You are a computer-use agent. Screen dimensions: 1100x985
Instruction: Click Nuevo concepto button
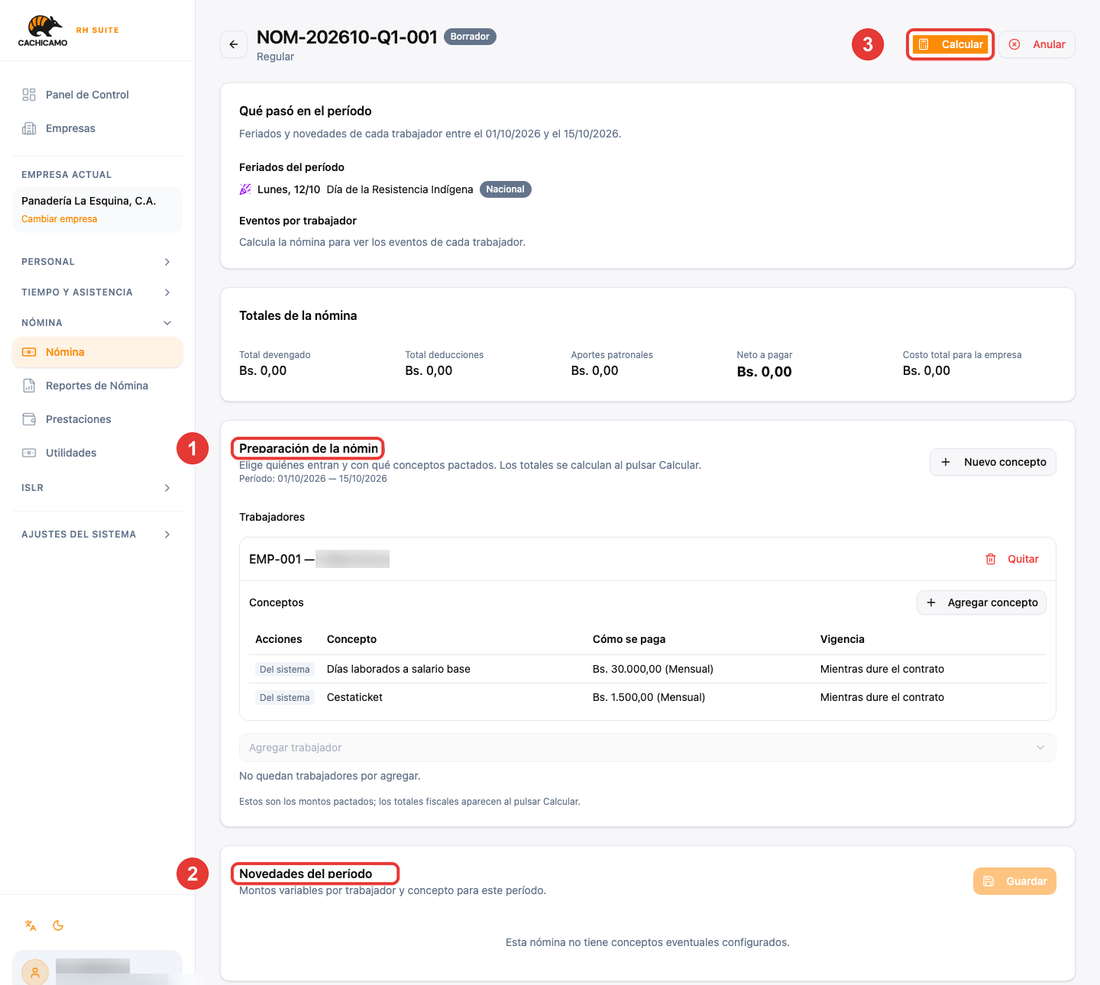[993, 462]
